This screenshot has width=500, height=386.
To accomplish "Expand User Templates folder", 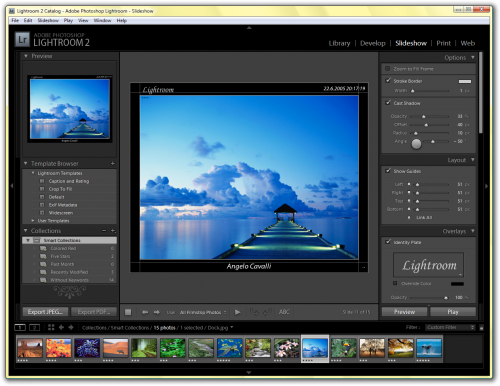I will 33,220.
